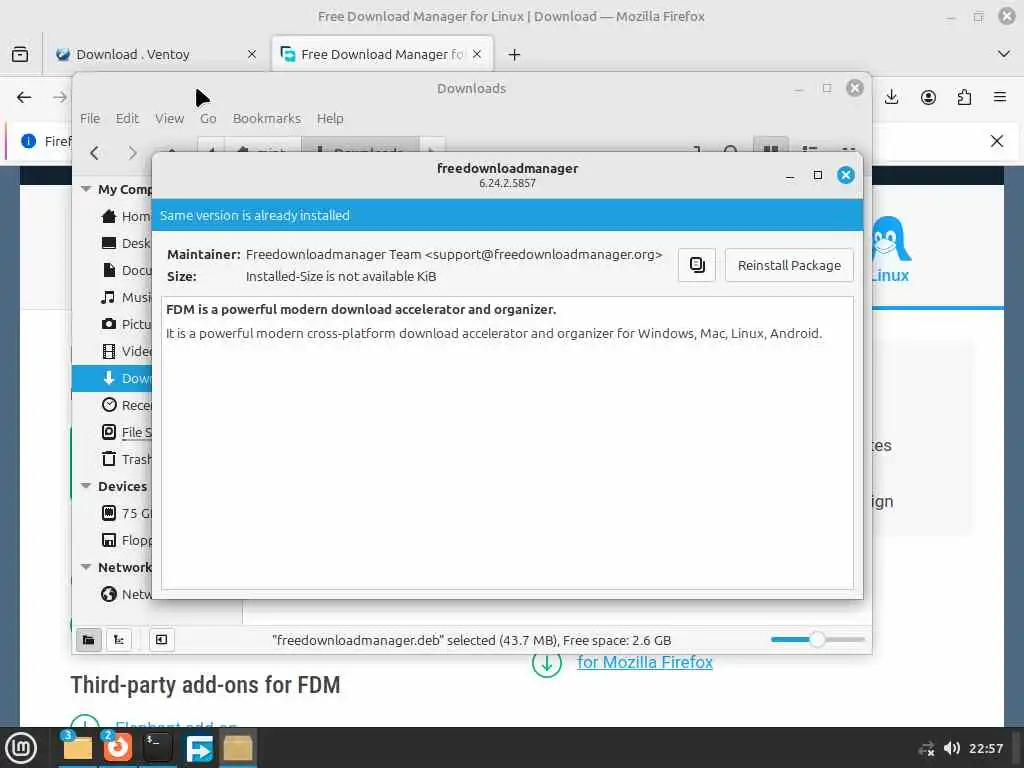Collapse the My Computer sidebar section
The image size is (1024, 768).
pos(86,189)
